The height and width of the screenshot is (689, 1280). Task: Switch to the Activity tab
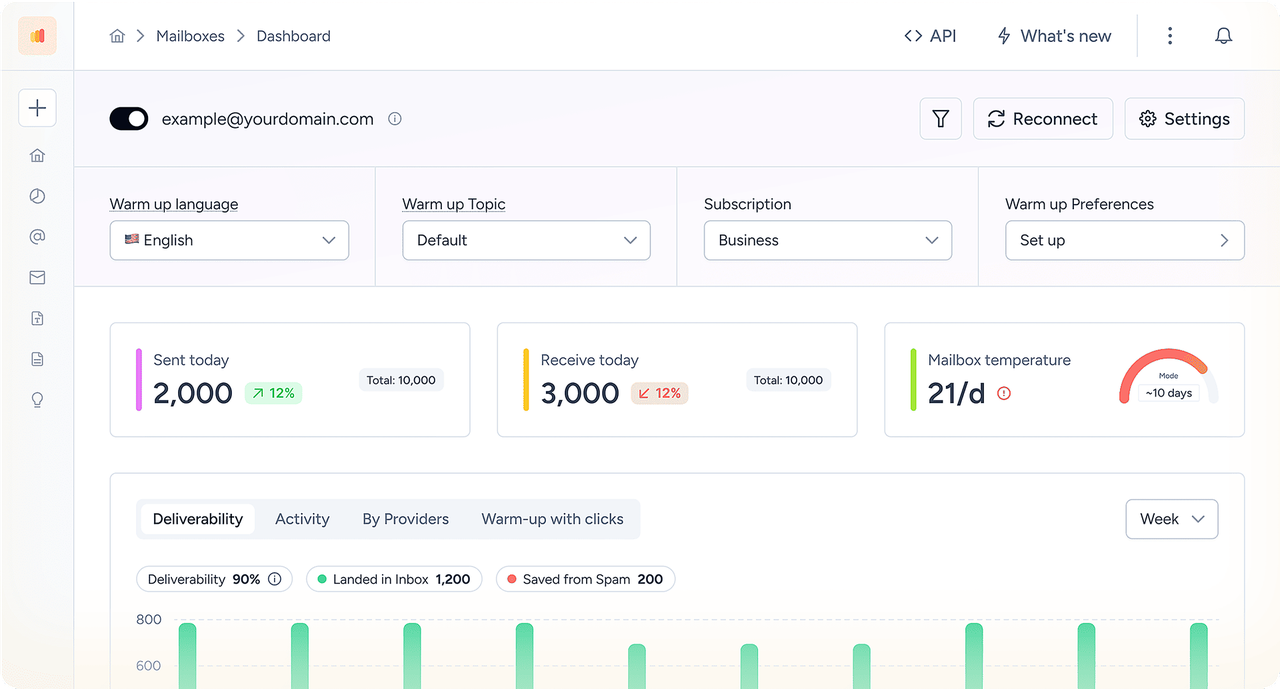(302, 519)
